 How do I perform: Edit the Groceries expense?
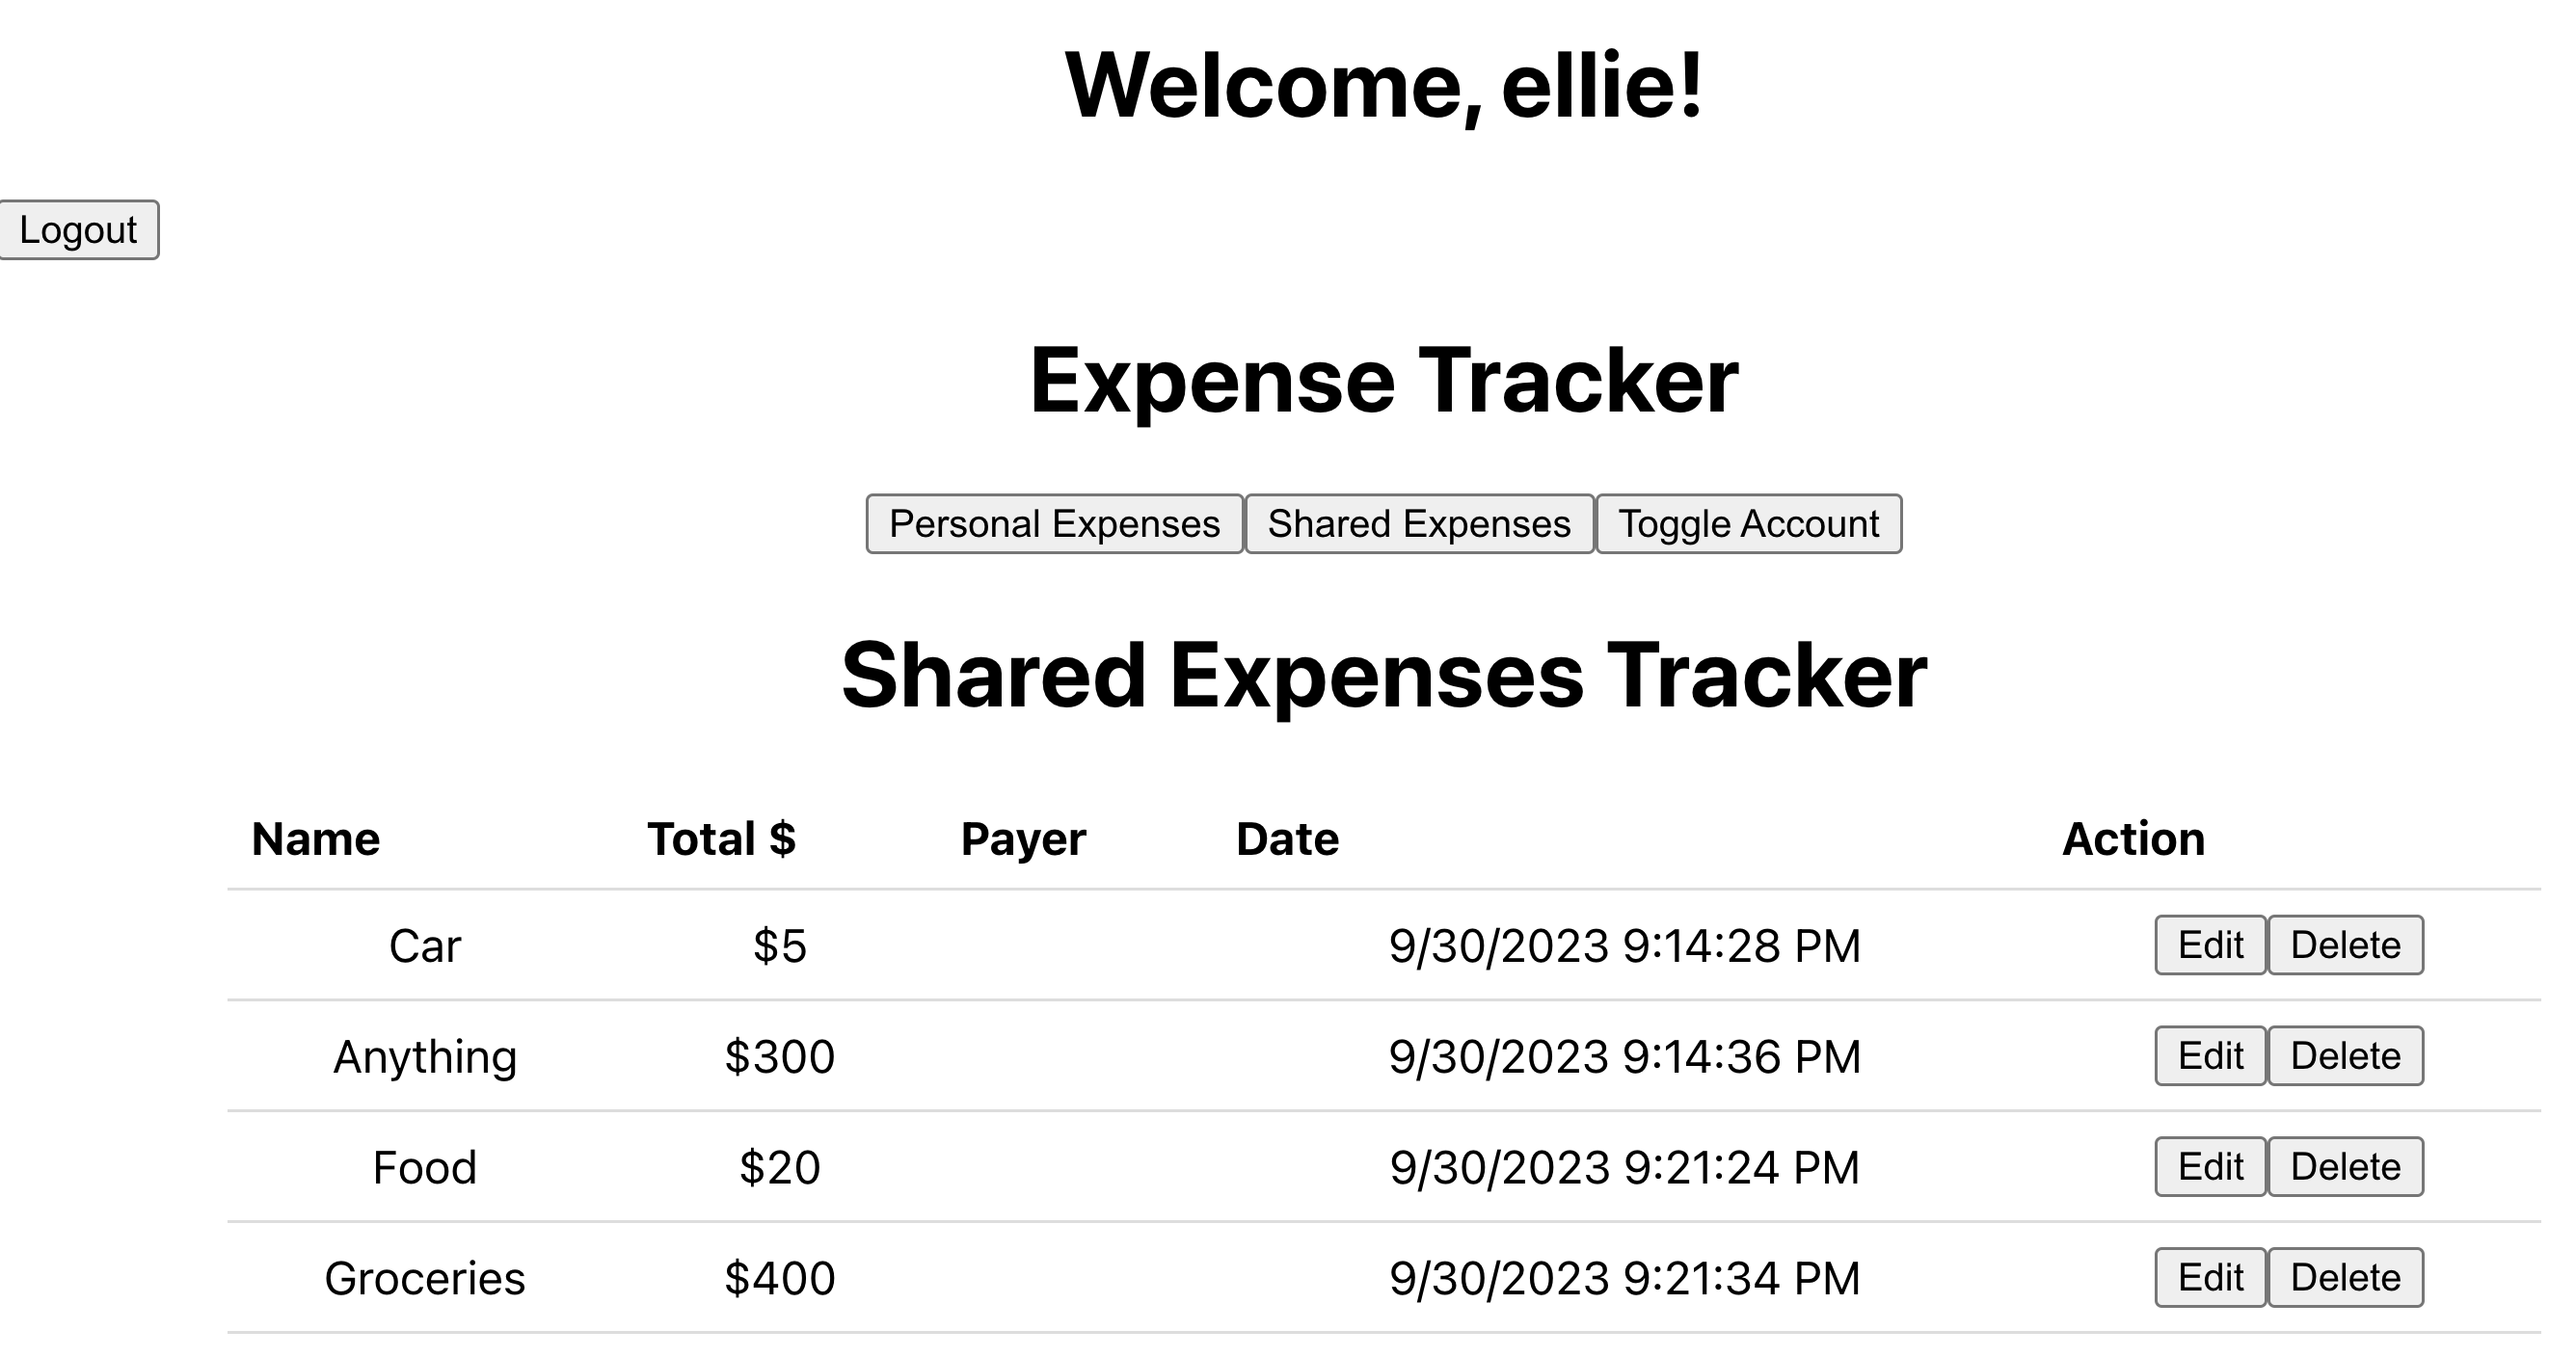click(x=2208, y=1277)
